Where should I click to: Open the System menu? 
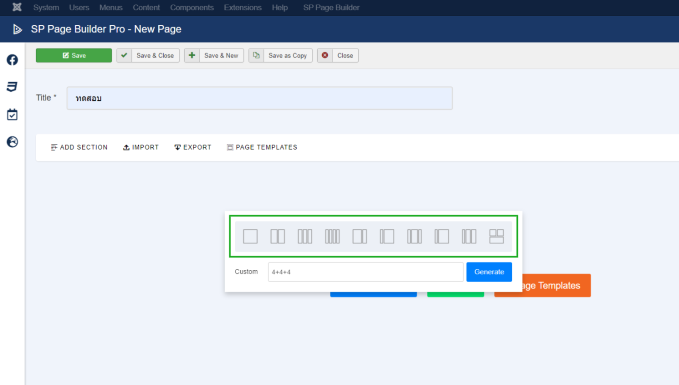coord(46,7)
